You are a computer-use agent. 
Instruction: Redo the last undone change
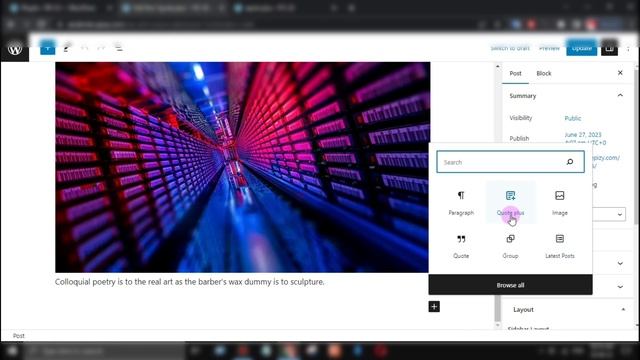coord(101,48)
